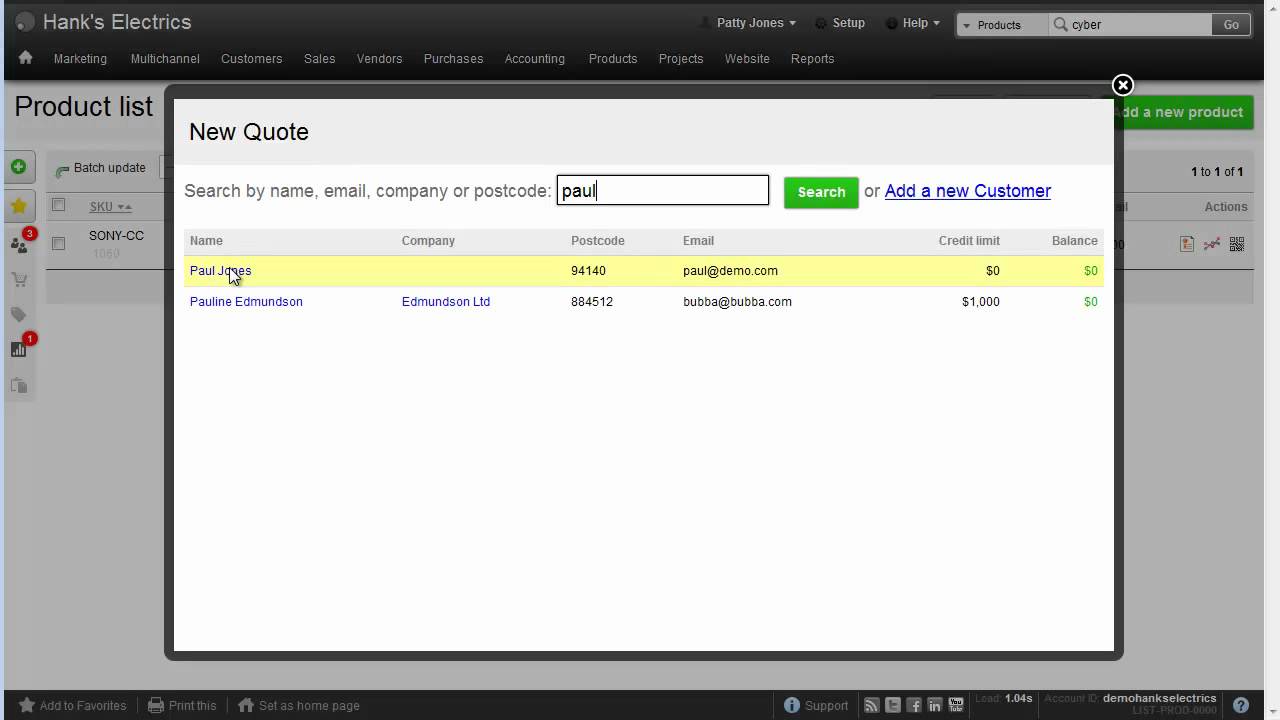
Task: Click the paul@demo.com email cell
Action: tap(730, 271)
